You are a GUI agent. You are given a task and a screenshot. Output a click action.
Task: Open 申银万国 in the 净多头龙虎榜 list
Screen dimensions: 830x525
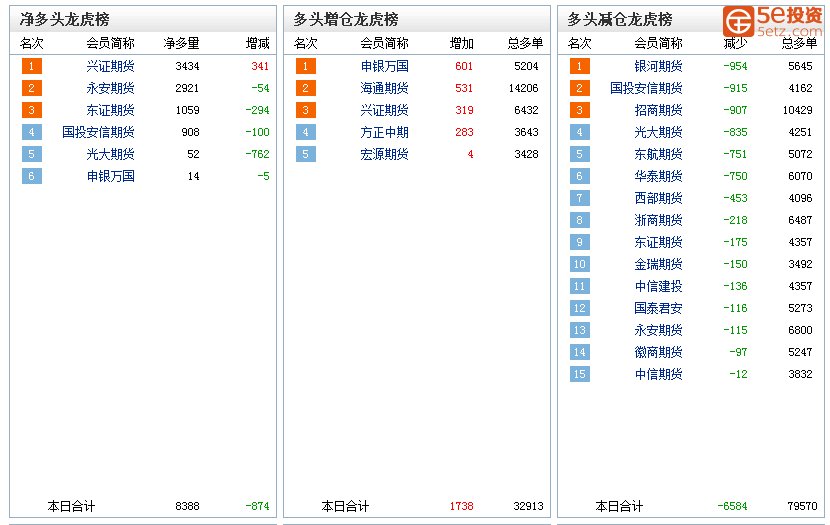tap(111, 176)
